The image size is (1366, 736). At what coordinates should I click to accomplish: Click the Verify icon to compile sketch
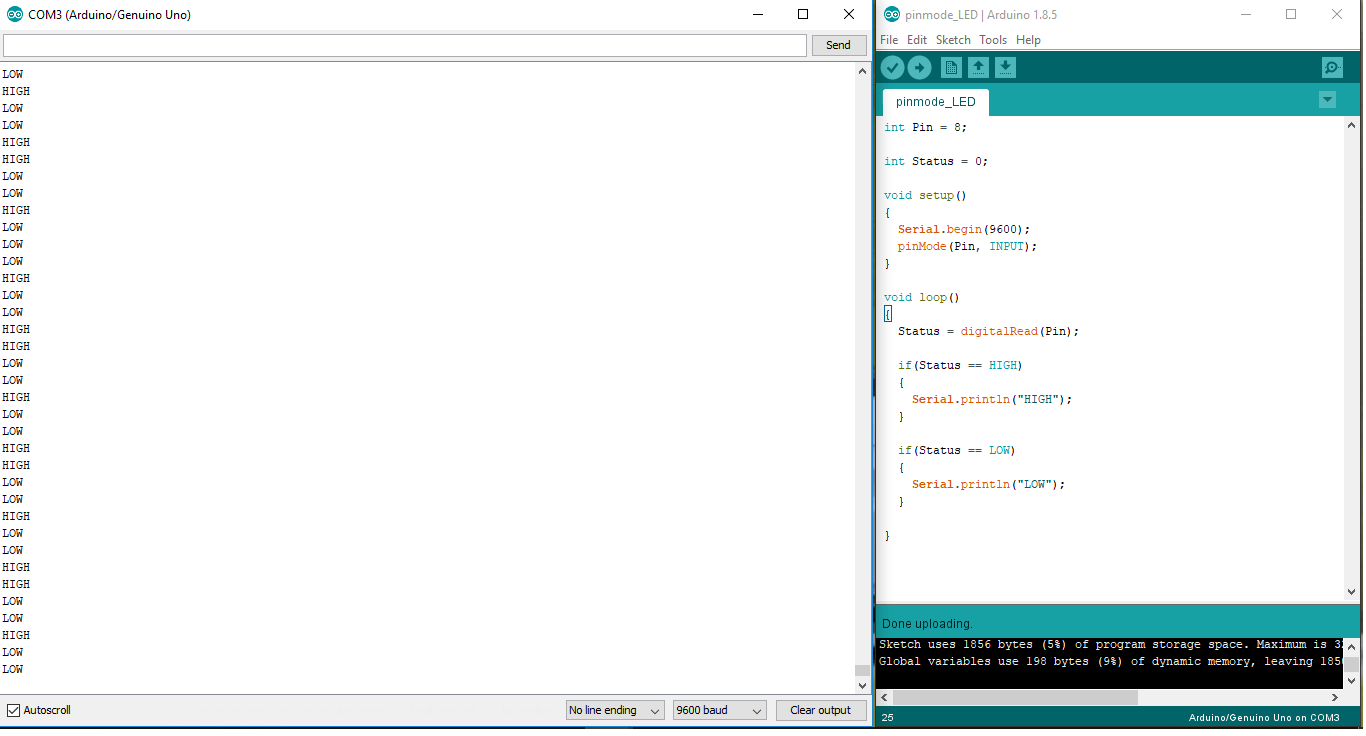click(892, 67)
